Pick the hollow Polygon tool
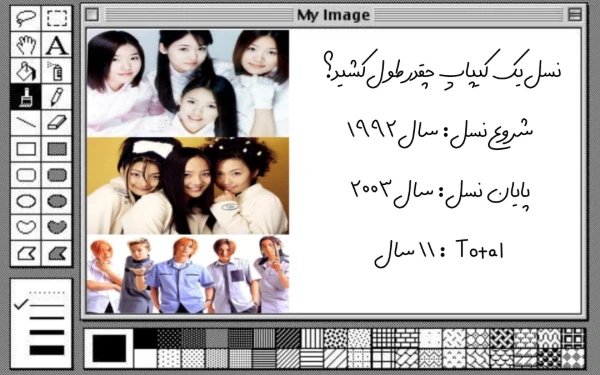The width and height of the screenshot is (600, 375). coord(26,253)
